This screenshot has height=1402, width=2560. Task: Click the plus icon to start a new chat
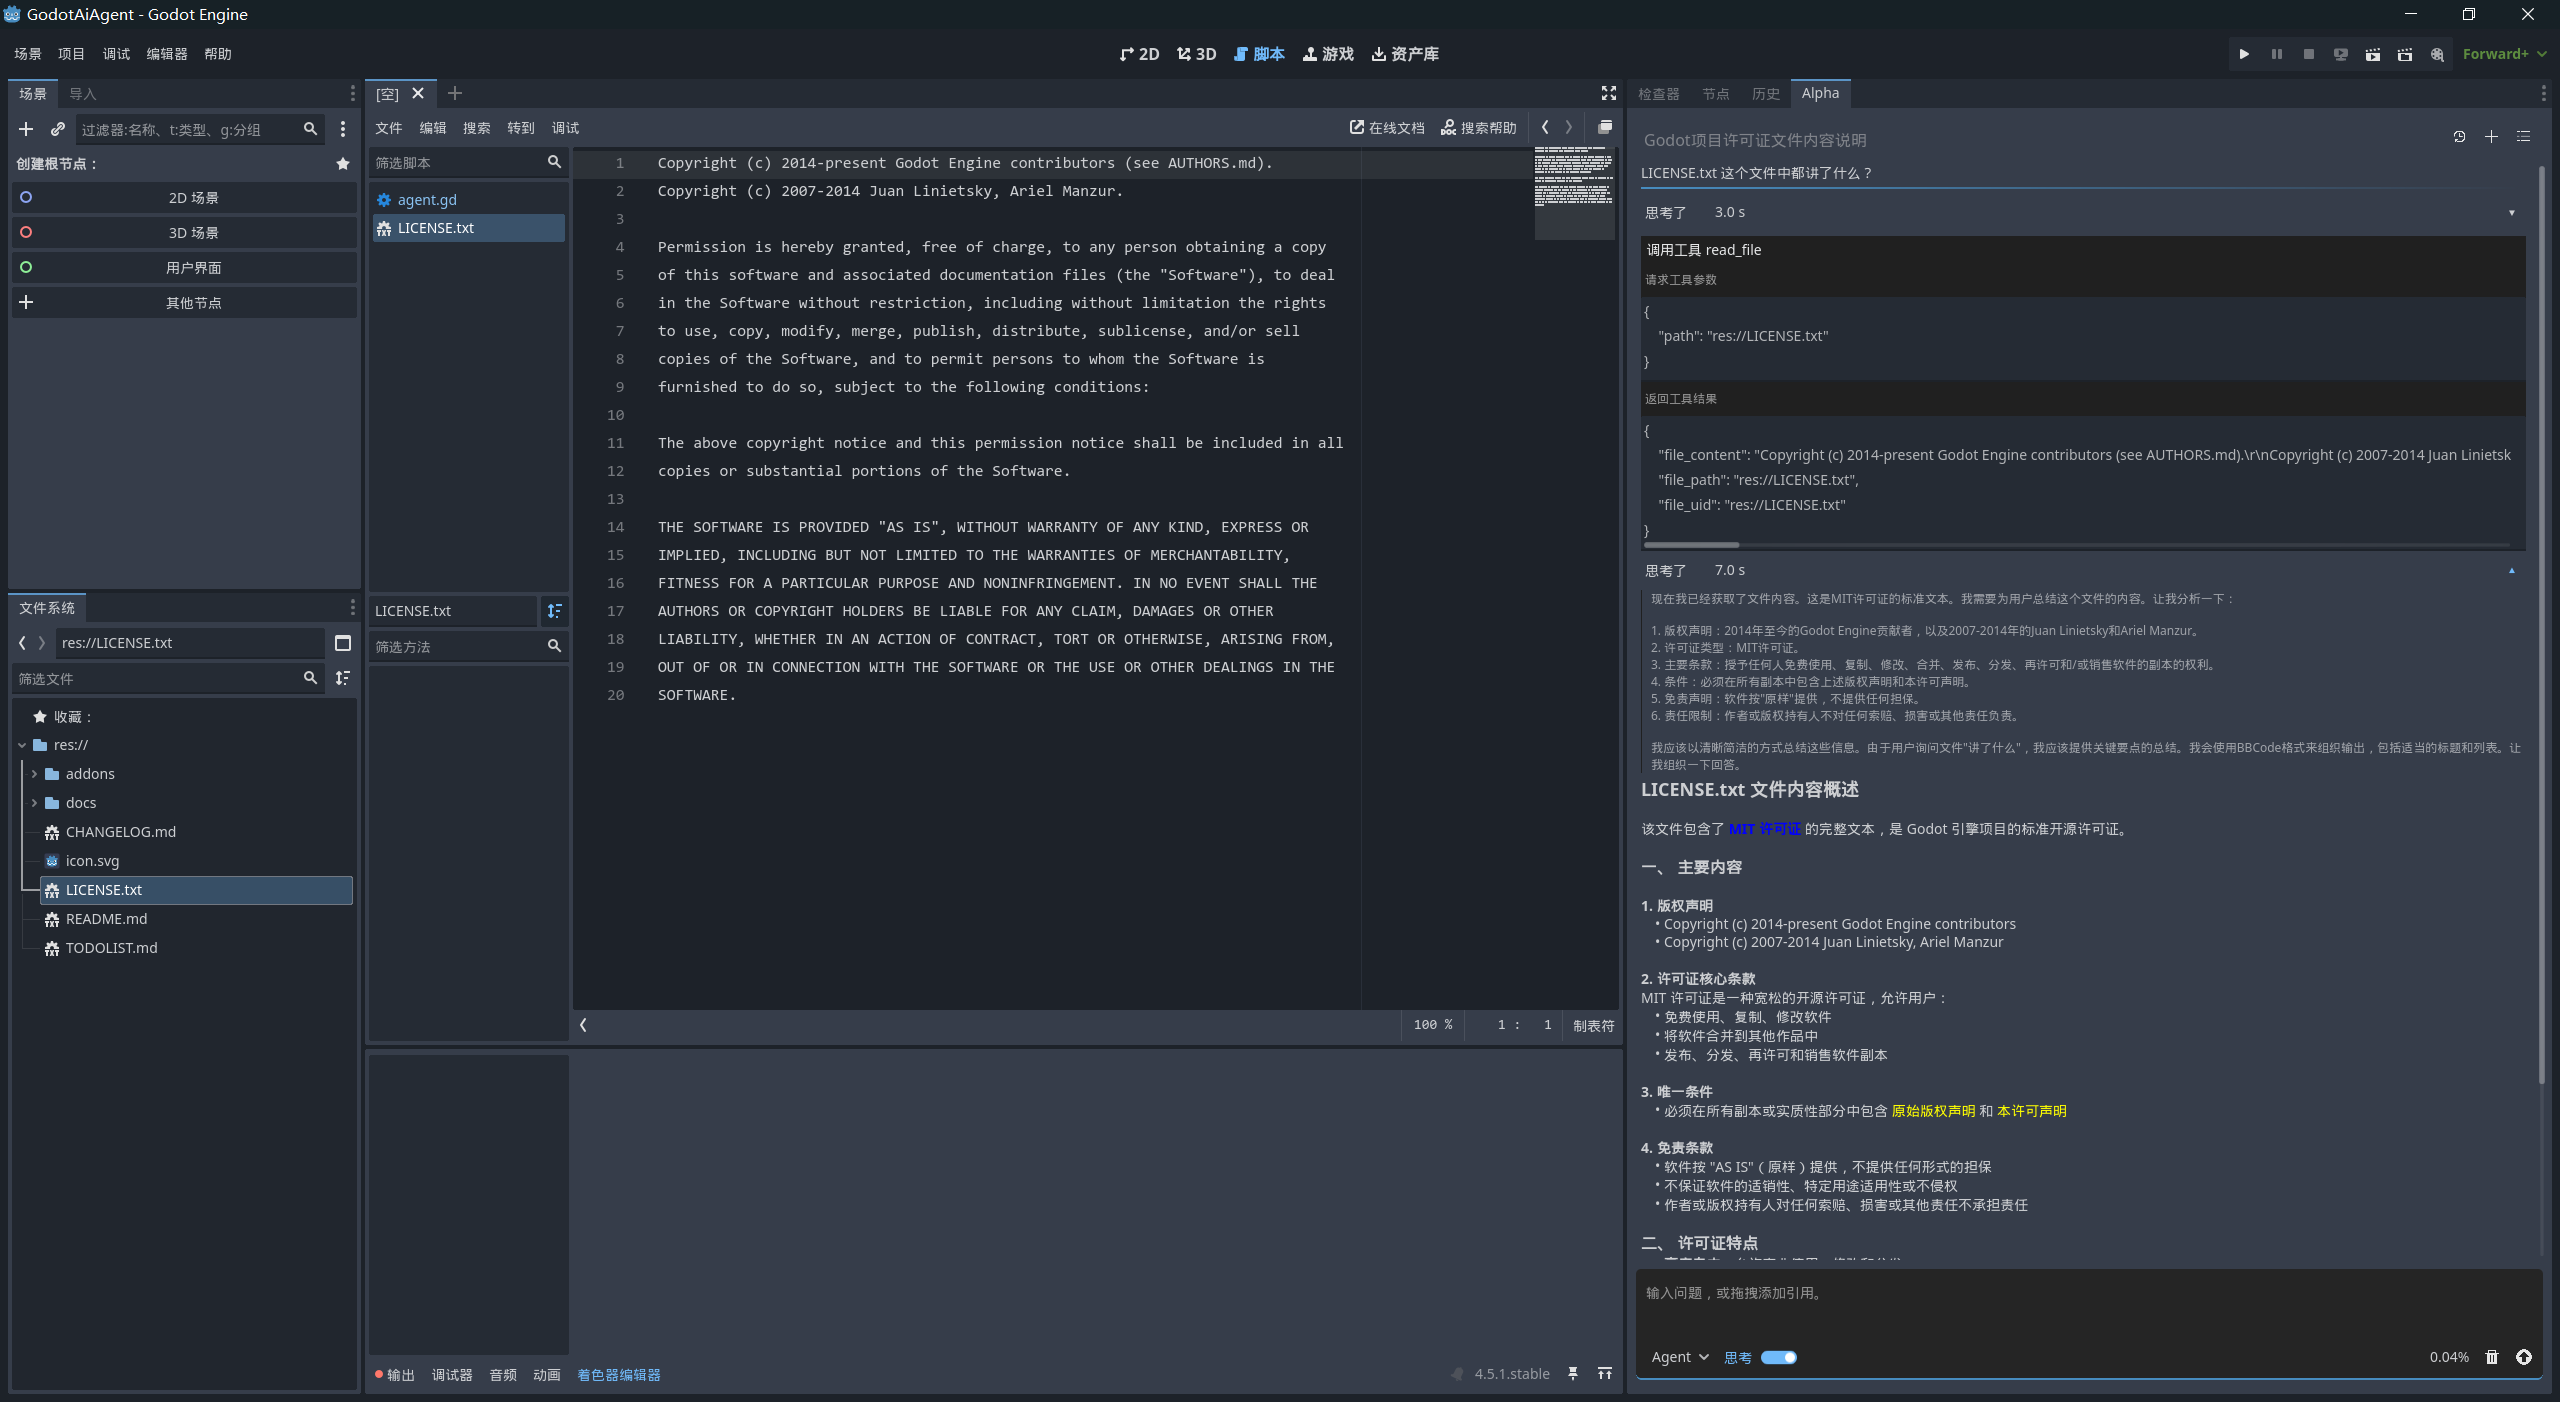2491,137
